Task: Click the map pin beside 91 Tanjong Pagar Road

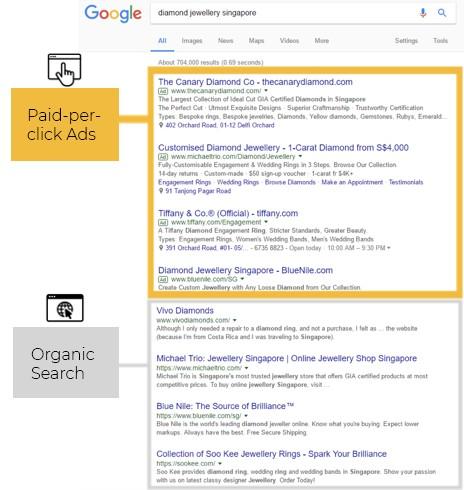Action: [x=161, y=191]
